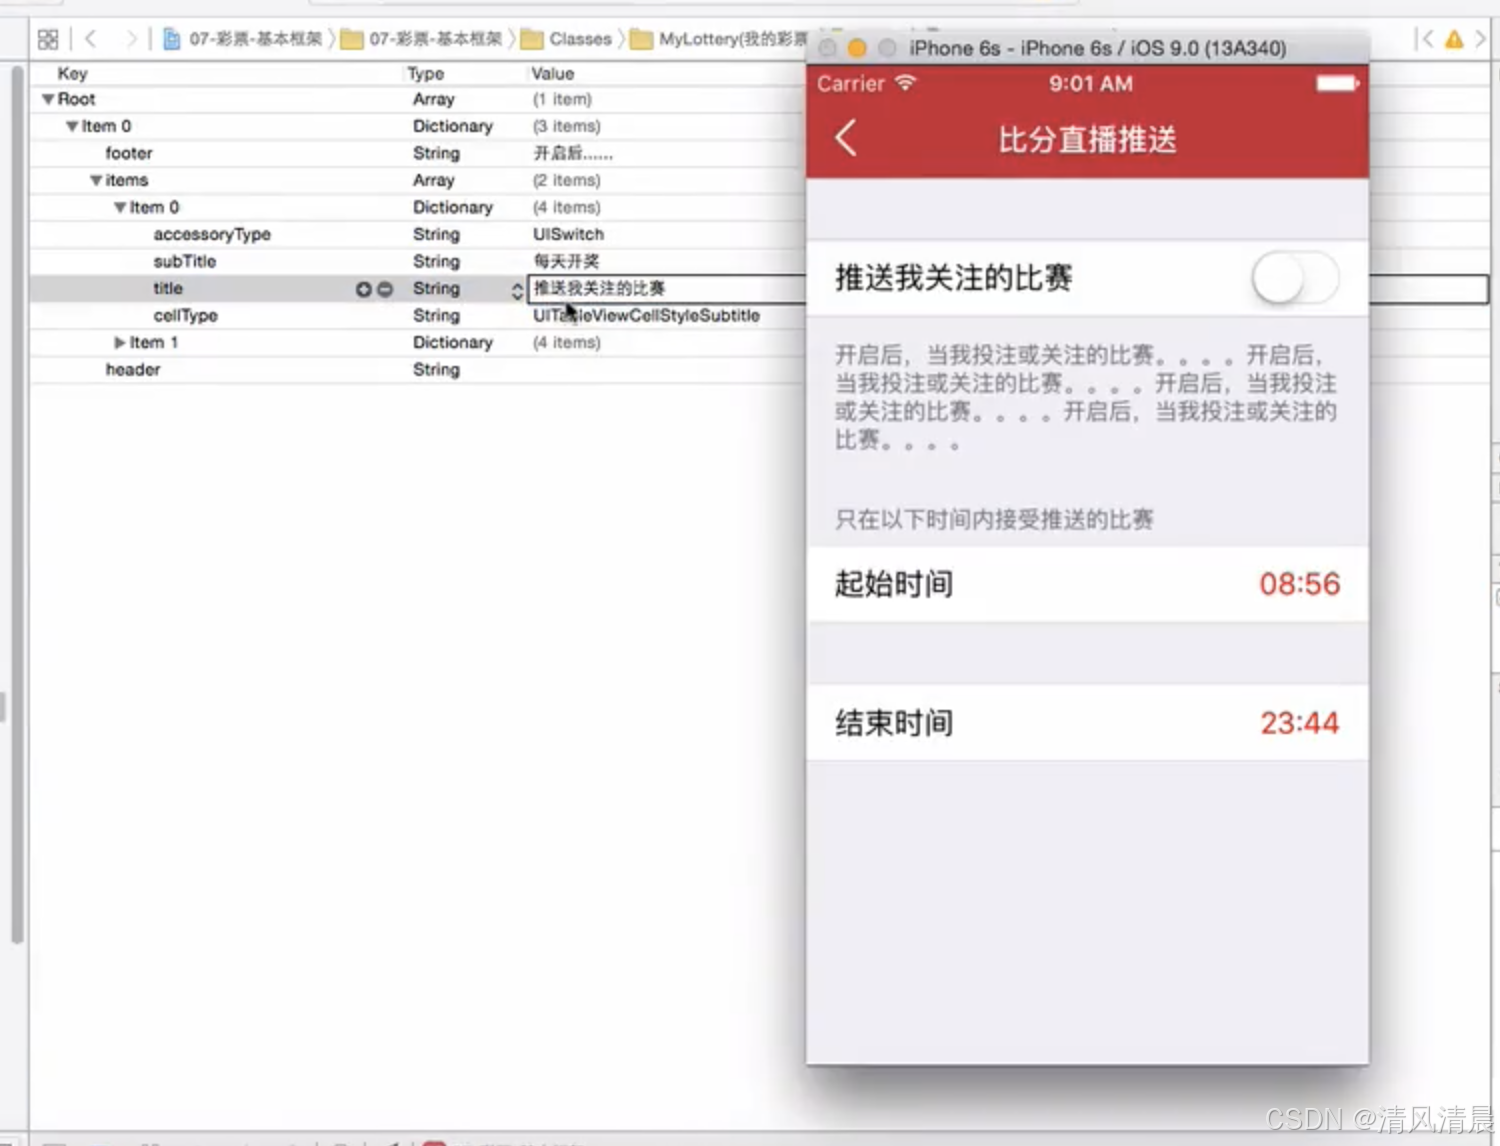The width and height of the screenshot is (1500, 1146).
Task: Click the Key column header
Action: (x=72, y=73)
